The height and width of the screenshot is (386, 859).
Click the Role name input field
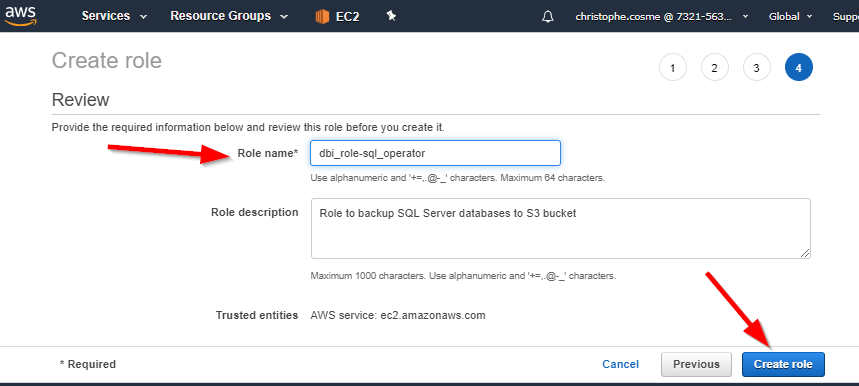[436, 153]
